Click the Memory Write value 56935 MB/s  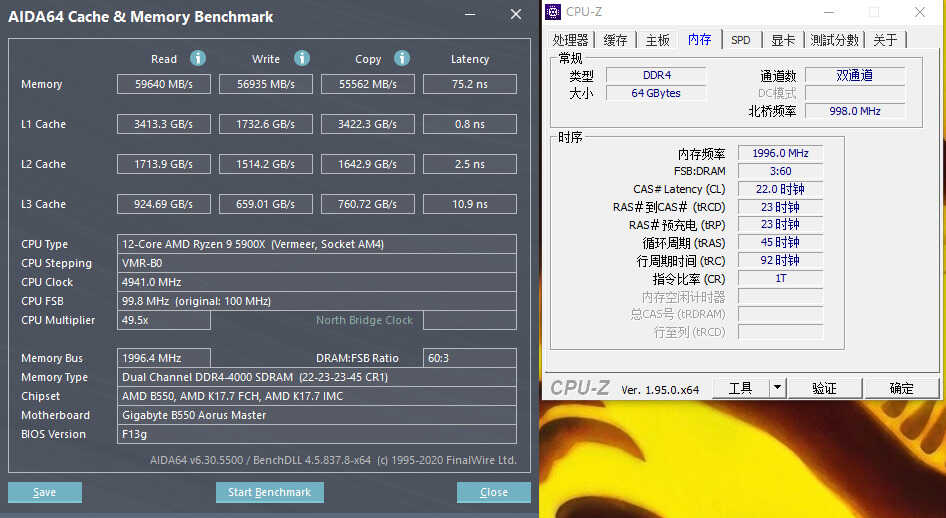pyautogui.click(x=265, y=84)
